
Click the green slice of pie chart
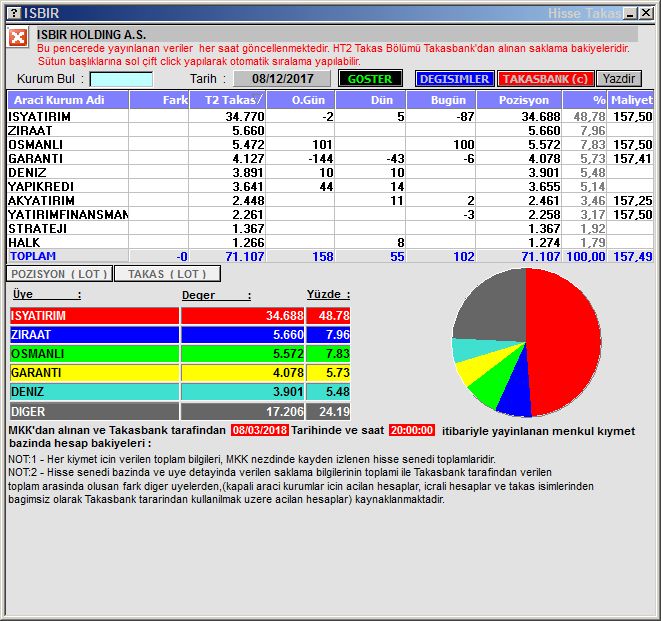click(495, 379)
